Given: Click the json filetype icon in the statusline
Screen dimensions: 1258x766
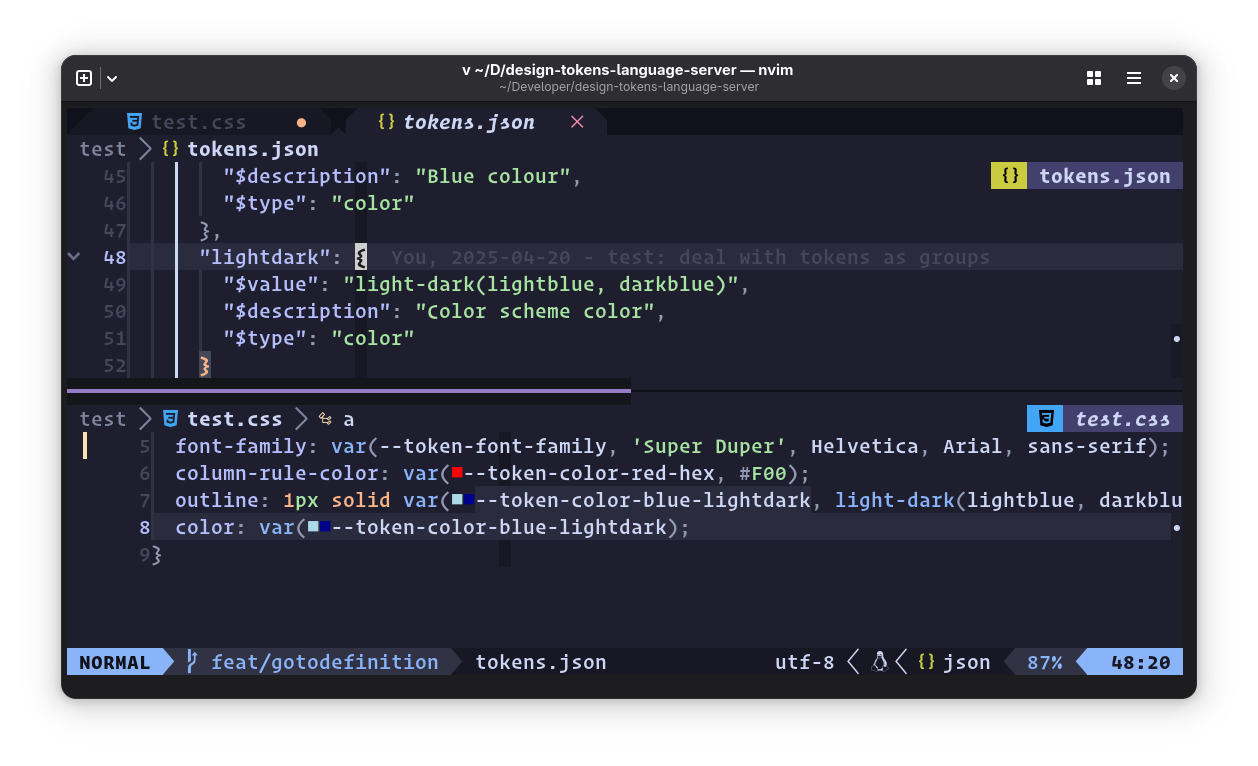Looking at the screenshot, I should [x=926, y=661].
